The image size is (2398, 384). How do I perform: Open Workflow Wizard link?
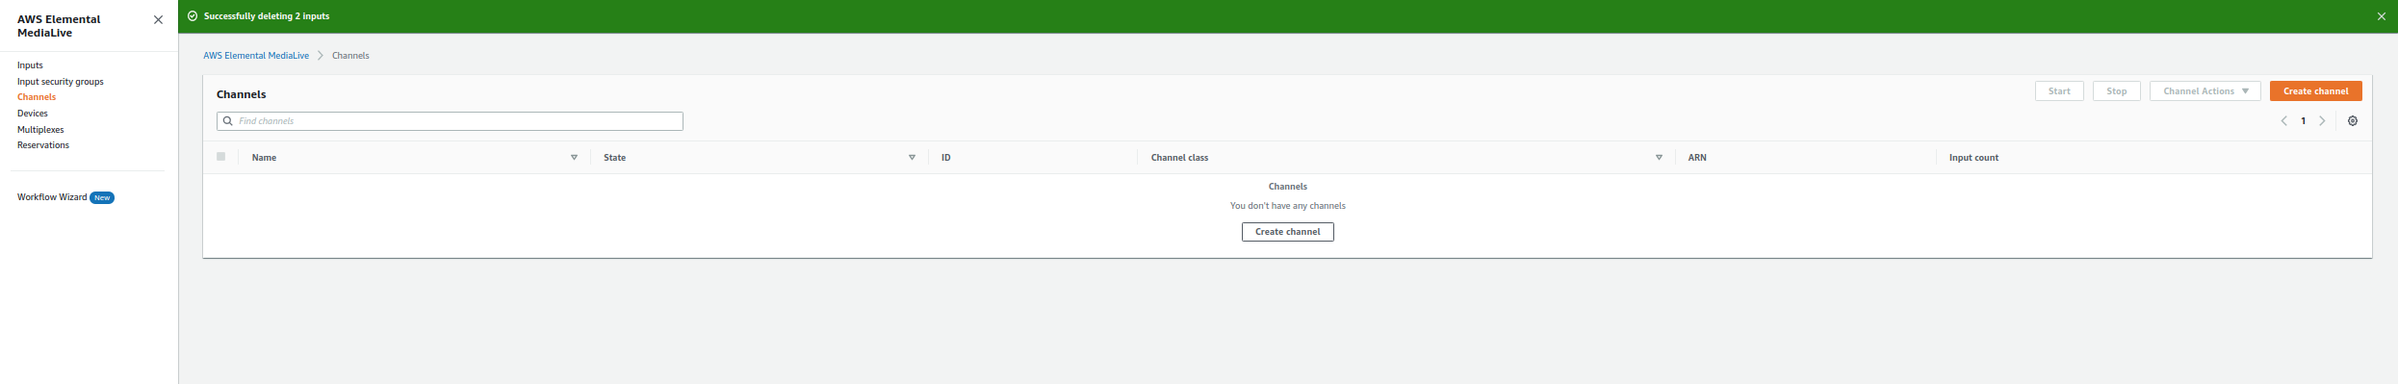pyautogui.click(x=52, y=197)
